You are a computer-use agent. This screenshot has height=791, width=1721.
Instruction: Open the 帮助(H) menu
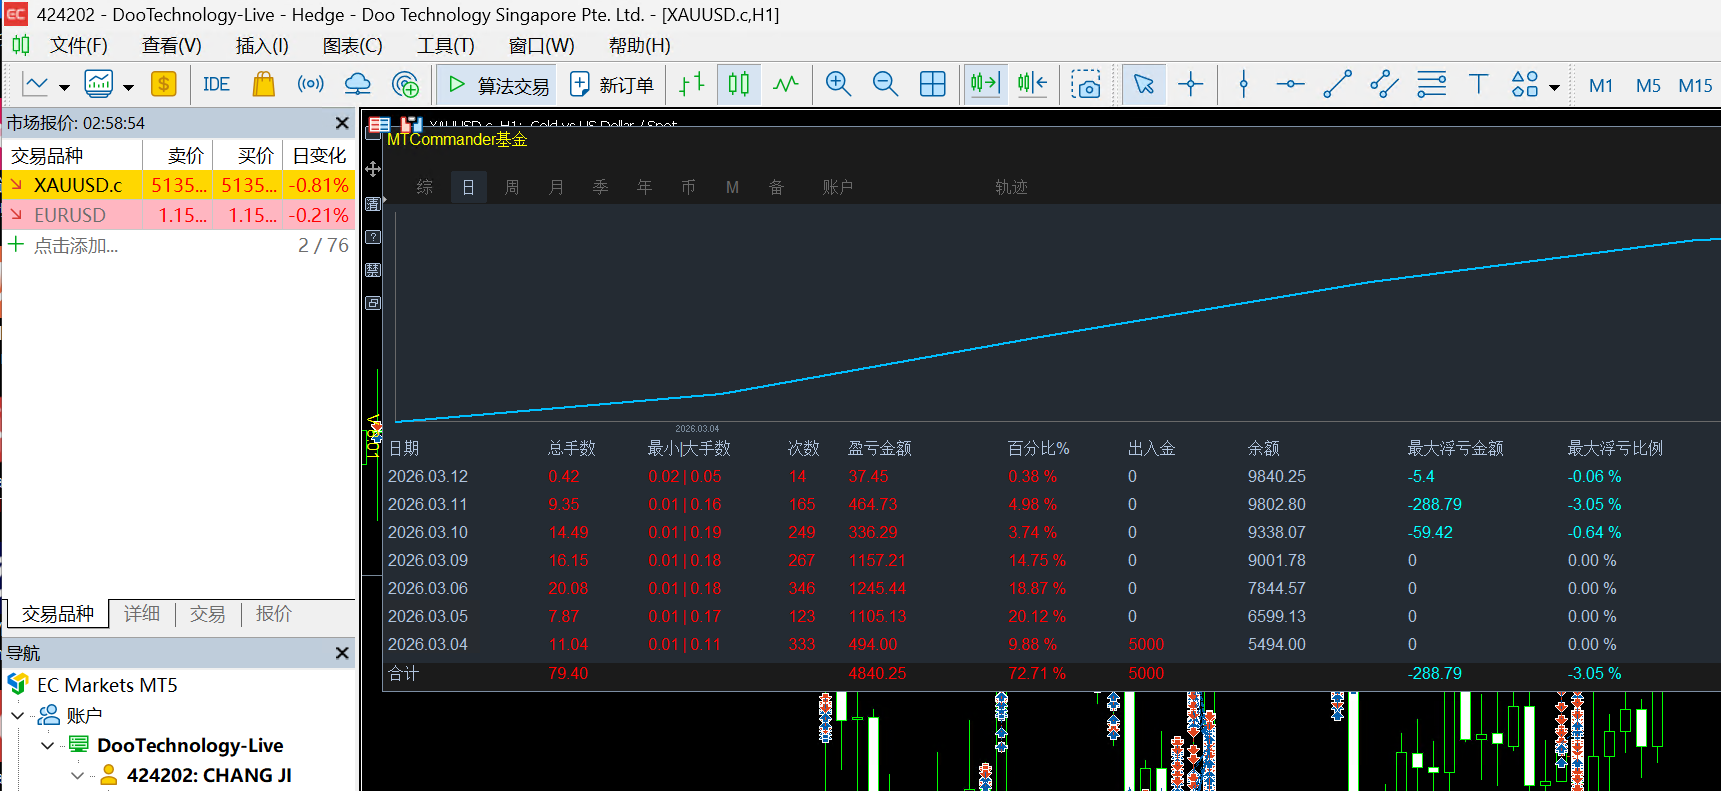pos(639,46)
